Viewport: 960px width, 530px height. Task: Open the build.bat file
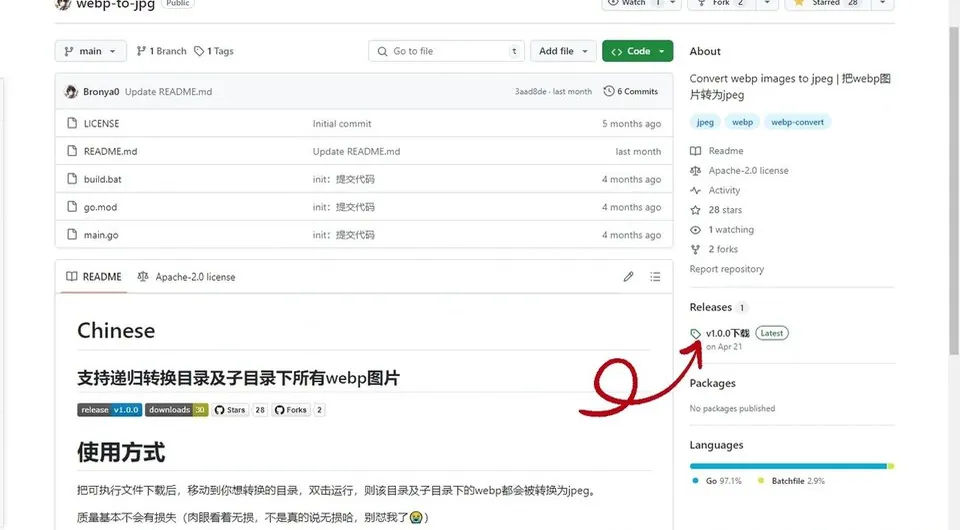[102, 179]
